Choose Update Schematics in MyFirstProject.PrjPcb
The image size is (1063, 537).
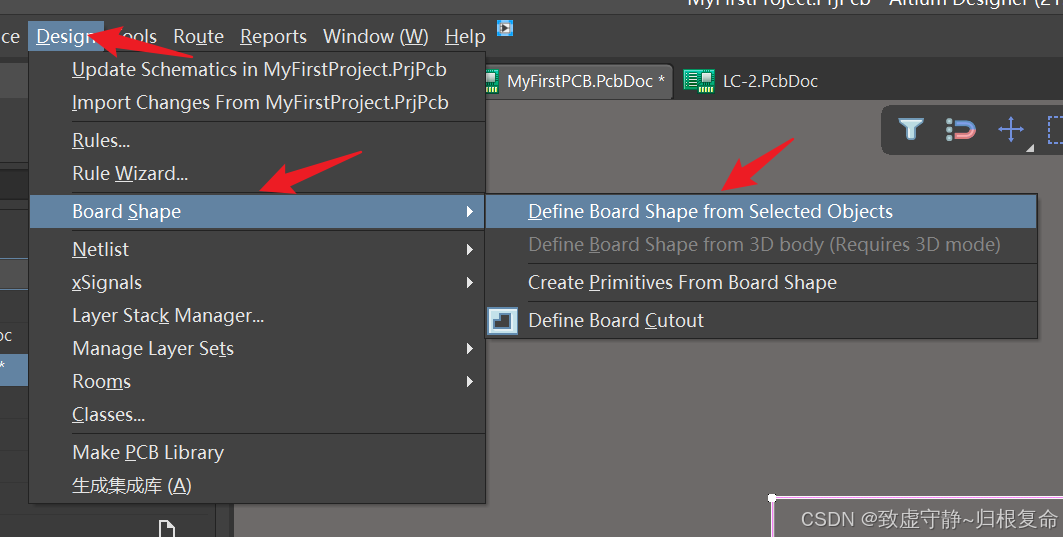pyautogui.click(x=258, y=70)
